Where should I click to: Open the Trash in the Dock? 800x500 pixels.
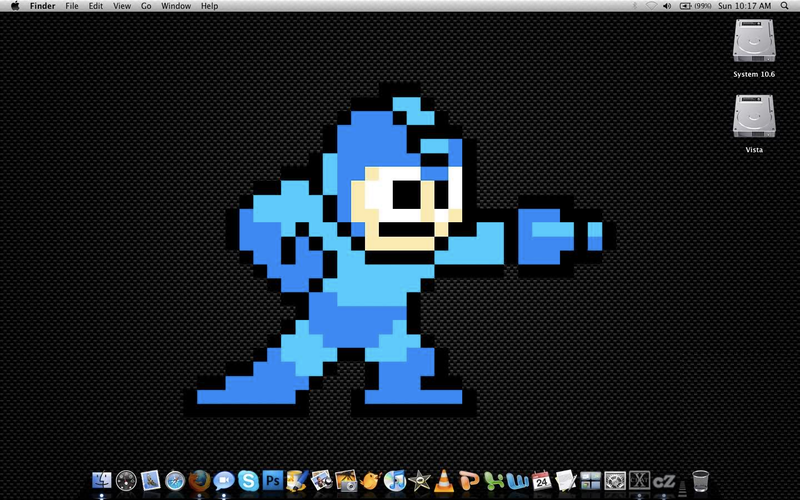coord(701,481)
